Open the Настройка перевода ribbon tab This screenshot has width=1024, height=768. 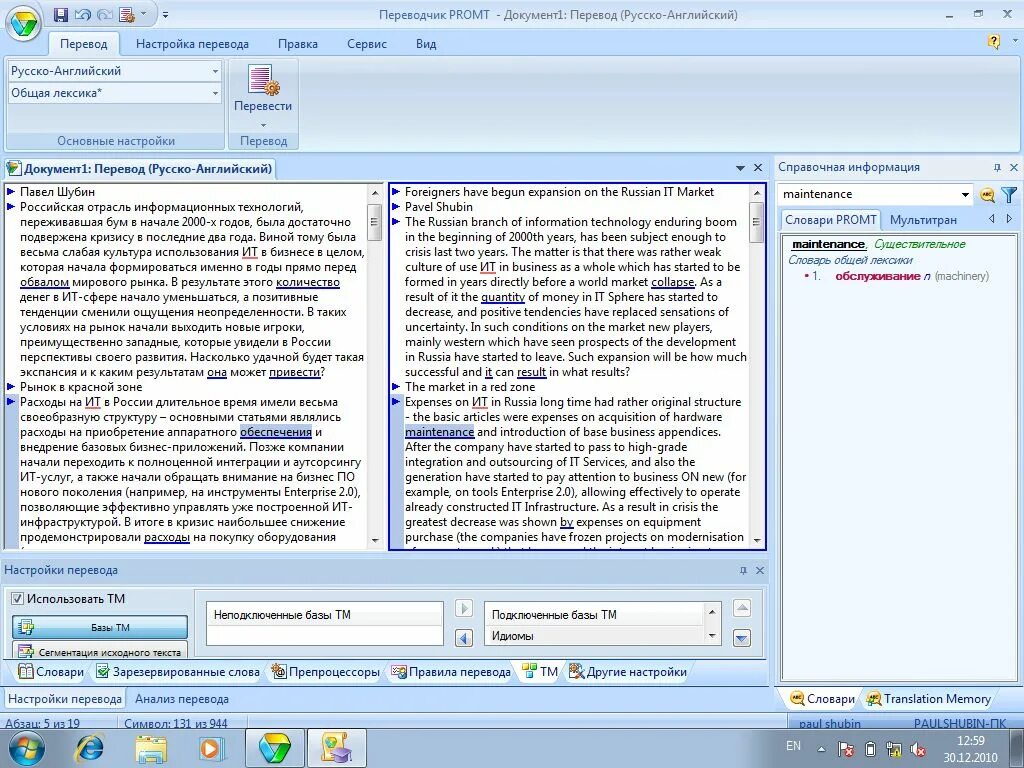(192, 44)
